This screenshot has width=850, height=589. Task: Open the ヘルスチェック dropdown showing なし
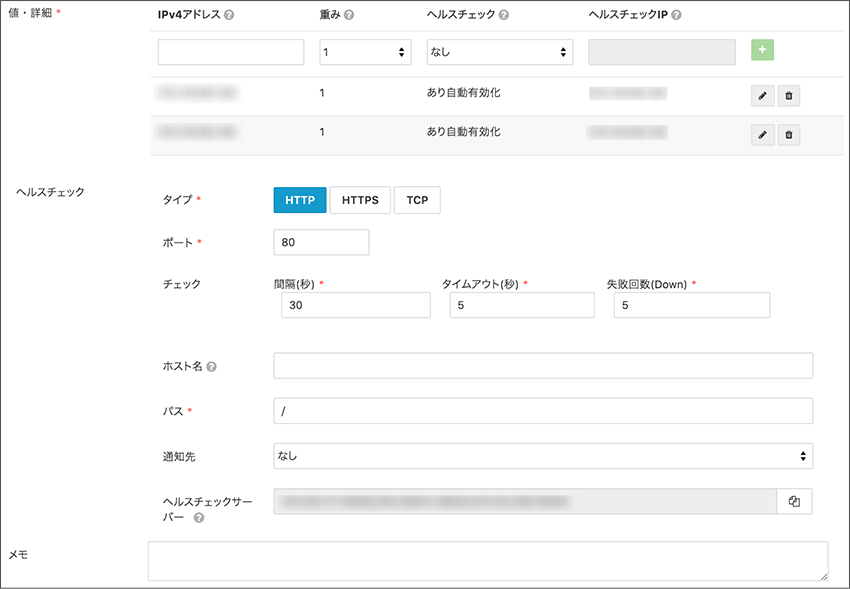(x=500, y=52)
